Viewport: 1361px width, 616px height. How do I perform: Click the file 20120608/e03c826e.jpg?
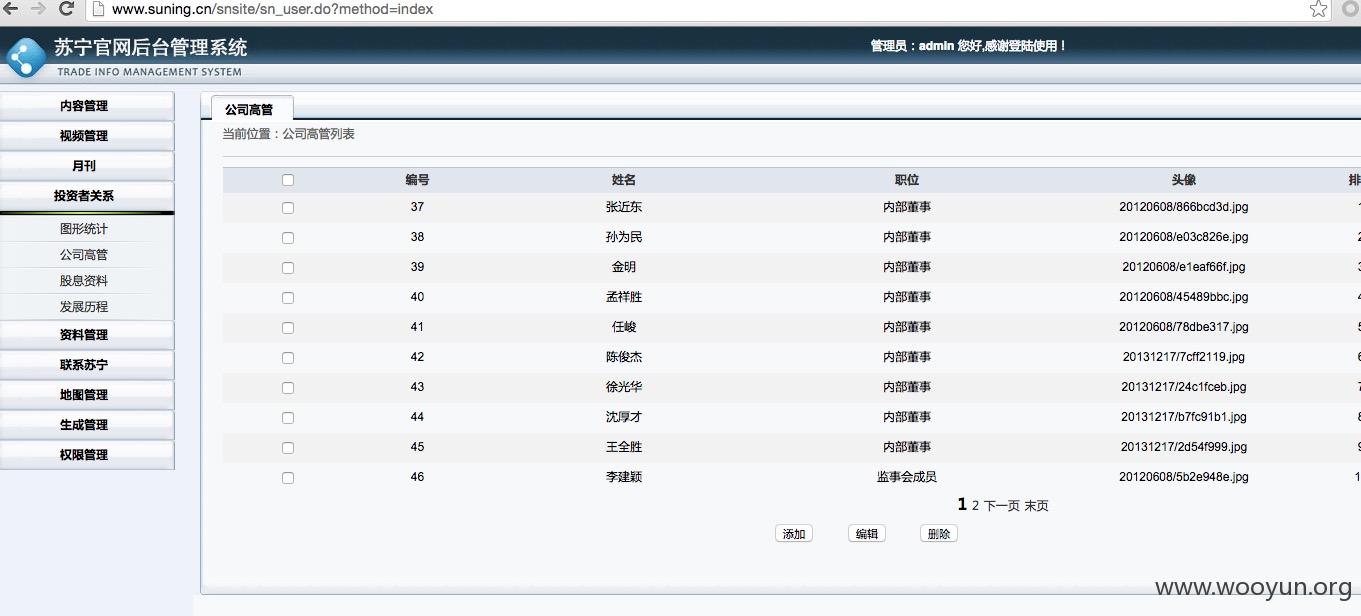click(x=1184, y=237)
